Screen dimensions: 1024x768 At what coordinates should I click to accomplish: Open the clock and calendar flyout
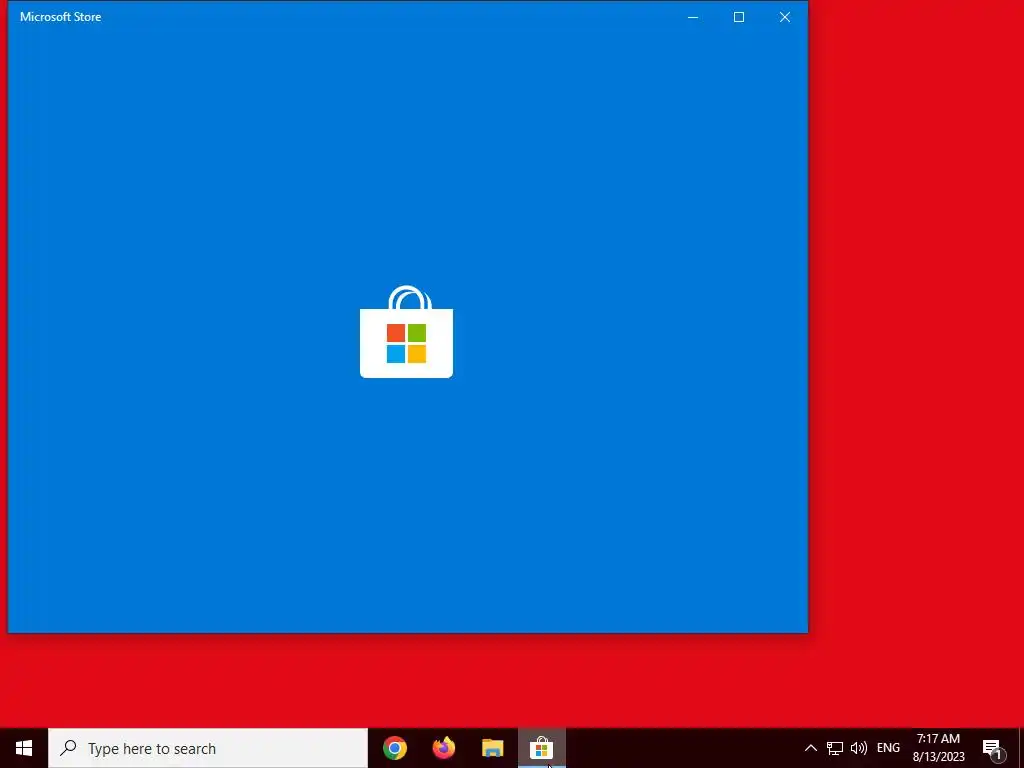point(938,748)
